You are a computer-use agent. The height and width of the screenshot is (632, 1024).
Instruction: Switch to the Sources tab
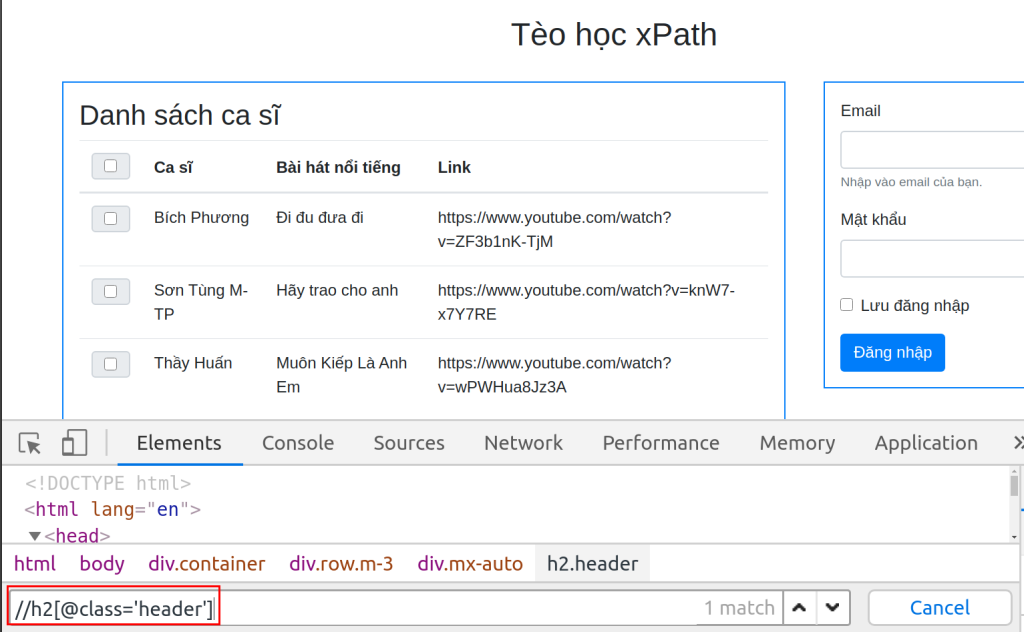point(409,443)
